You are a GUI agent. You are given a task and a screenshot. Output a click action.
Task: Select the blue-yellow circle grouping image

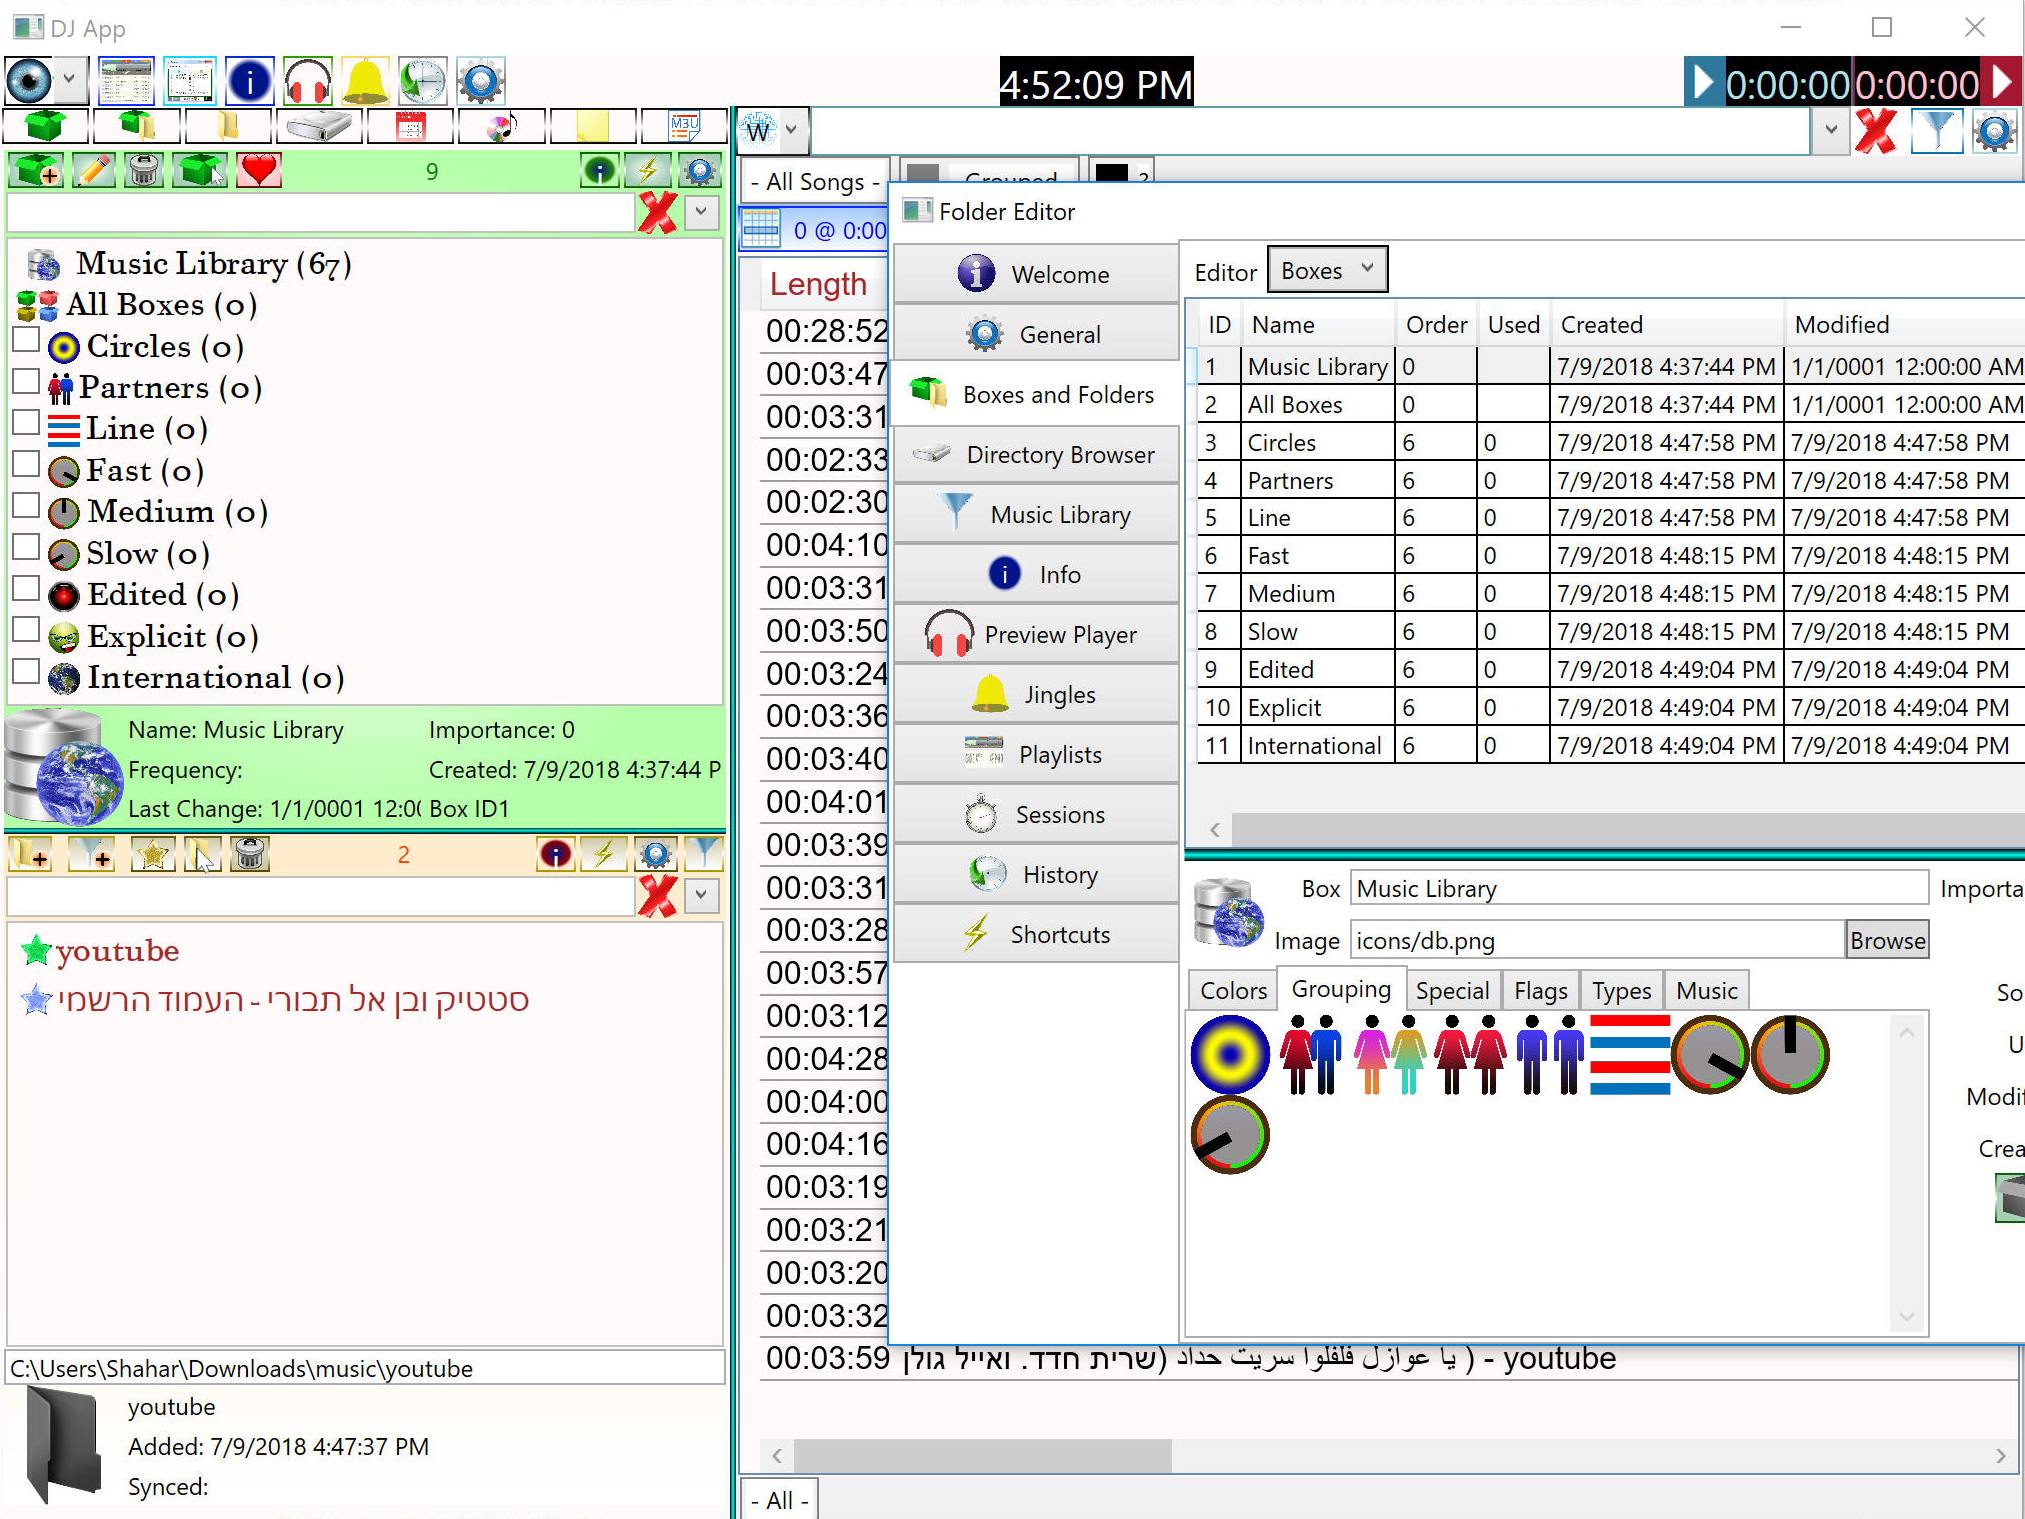[1230, 1054]
